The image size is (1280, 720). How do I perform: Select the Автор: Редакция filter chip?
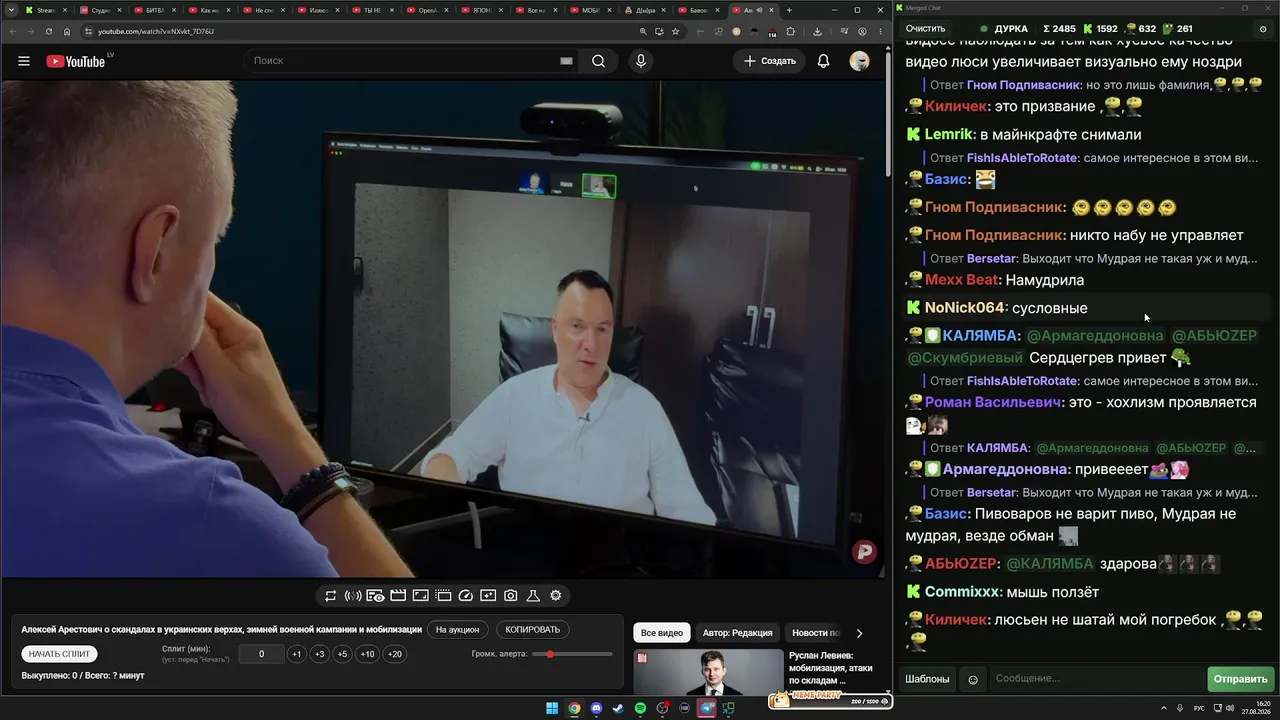coord(737,633)
